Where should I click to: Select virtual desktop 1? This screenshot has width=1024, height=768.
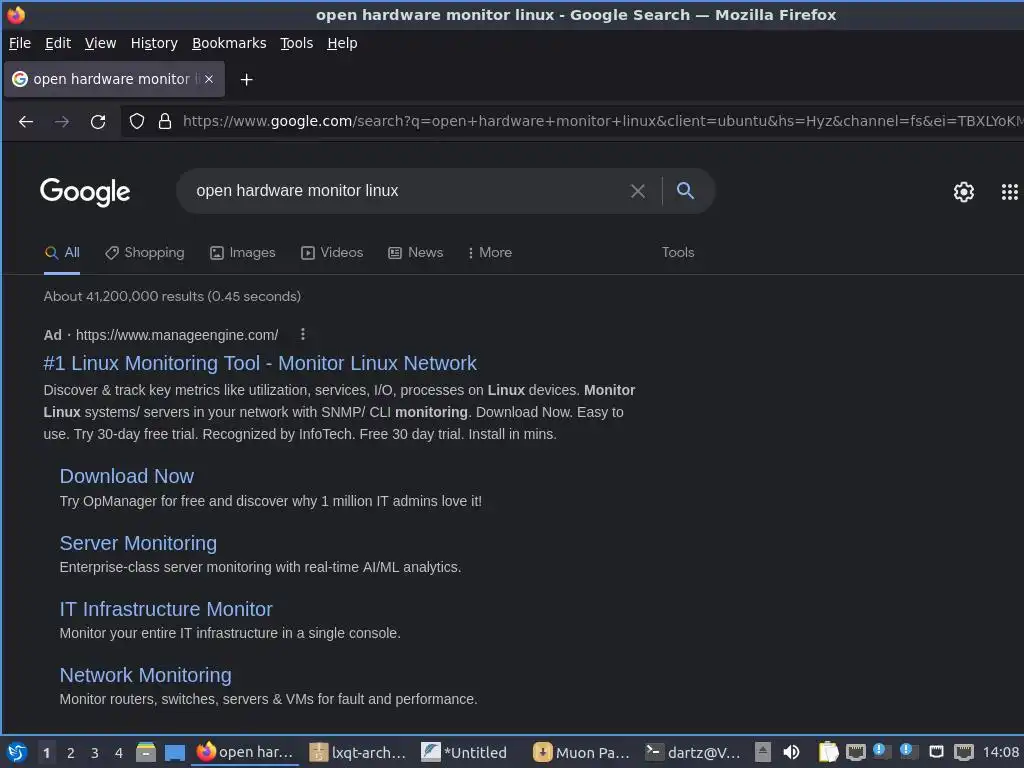[x=46, y=753]
